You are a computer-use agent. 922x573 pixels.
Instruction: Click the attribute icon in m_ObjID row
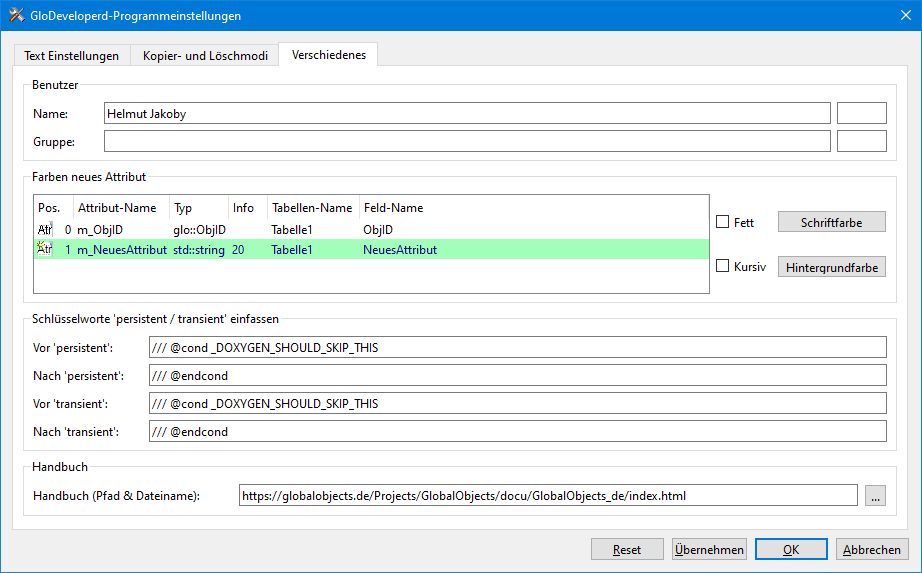tap(45, 229)
